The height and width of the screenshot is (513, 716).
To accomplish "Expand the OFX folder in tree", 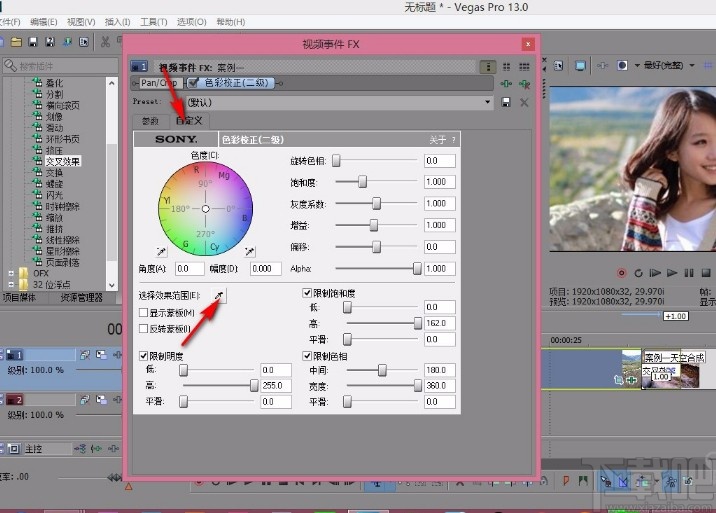I will coord(12,272).
